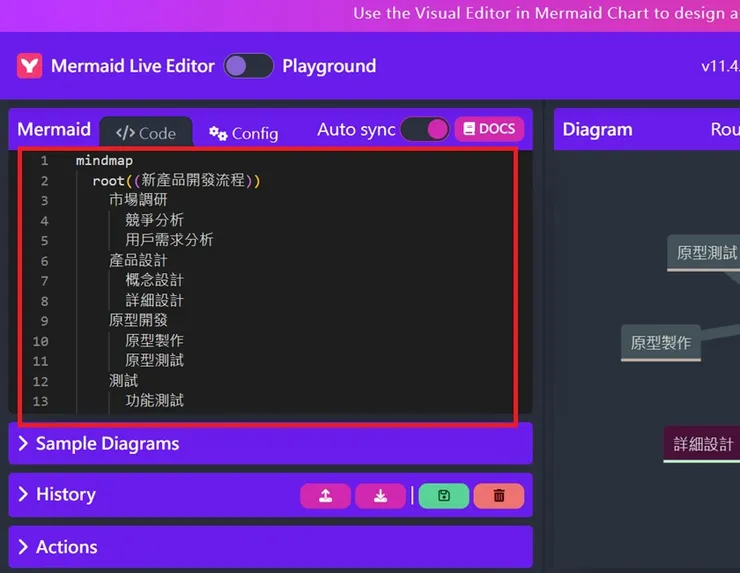Screen dimensions: 740x573
Task: Select the 原型測試 node in the diagram
Action: [706, 253]
